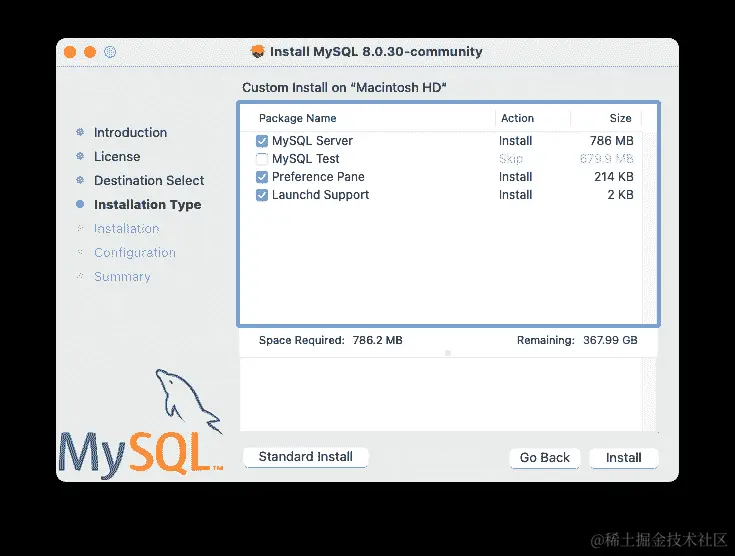The width and height of the screenshot is (735, 556).
Task: Click the Remaining 367.99 GB value
Action: tap(610, 340)
